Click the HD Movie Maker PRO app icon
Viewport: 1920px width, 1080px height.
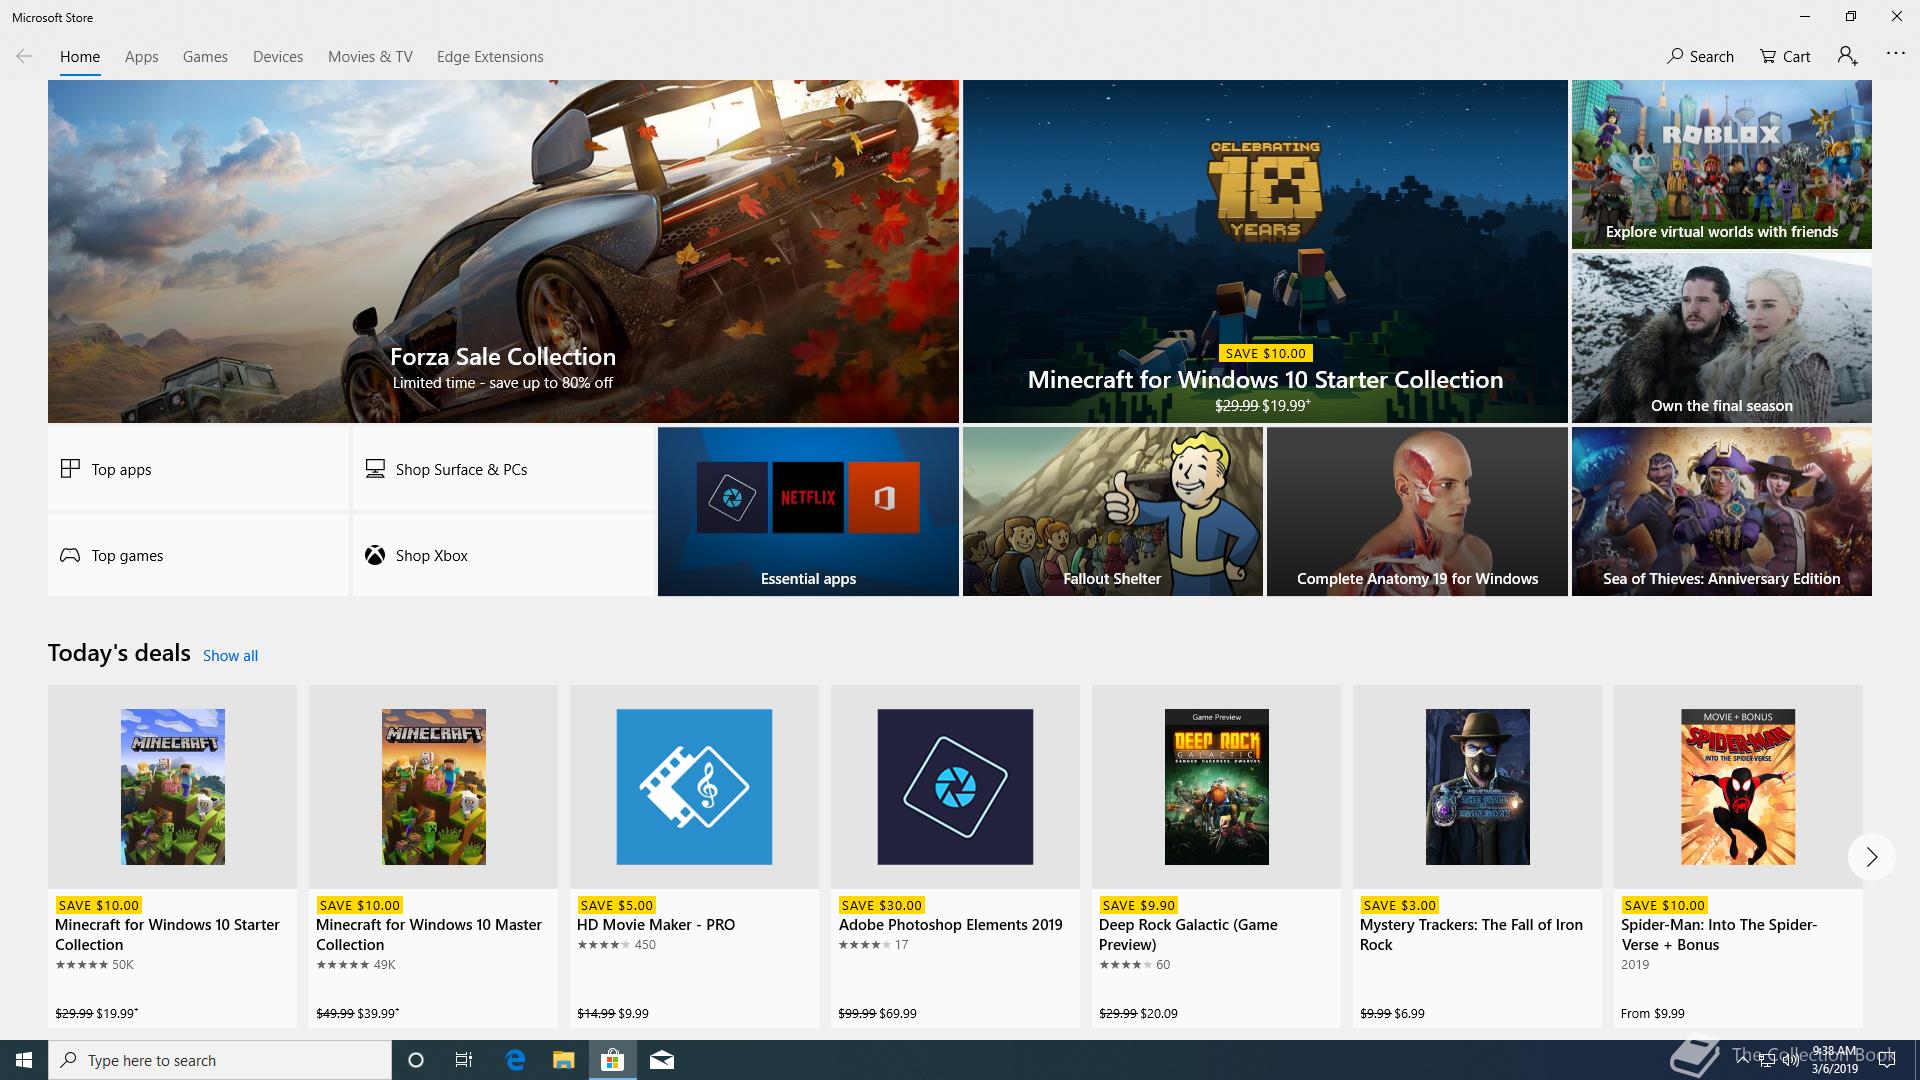coord(694,787)
